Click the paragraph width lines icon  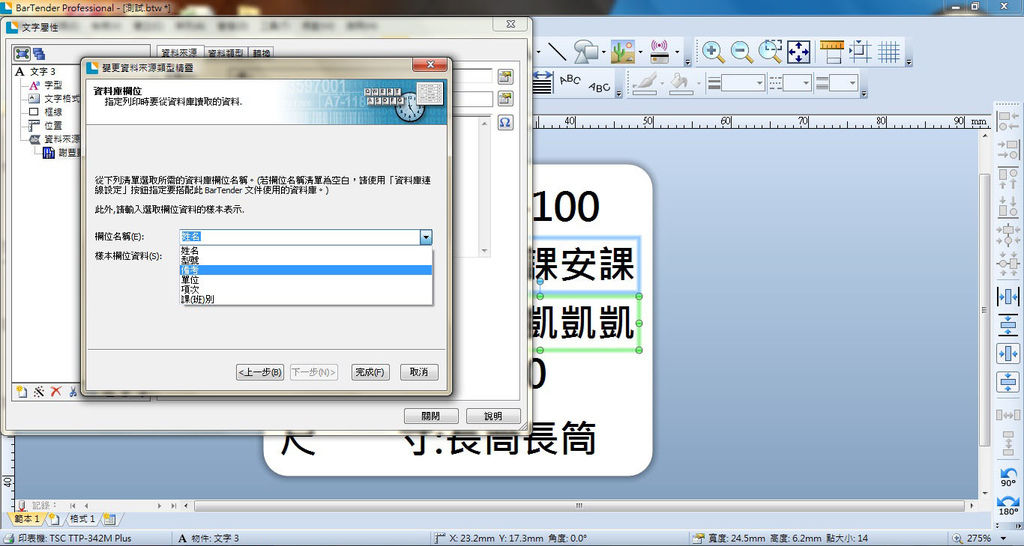543,83
